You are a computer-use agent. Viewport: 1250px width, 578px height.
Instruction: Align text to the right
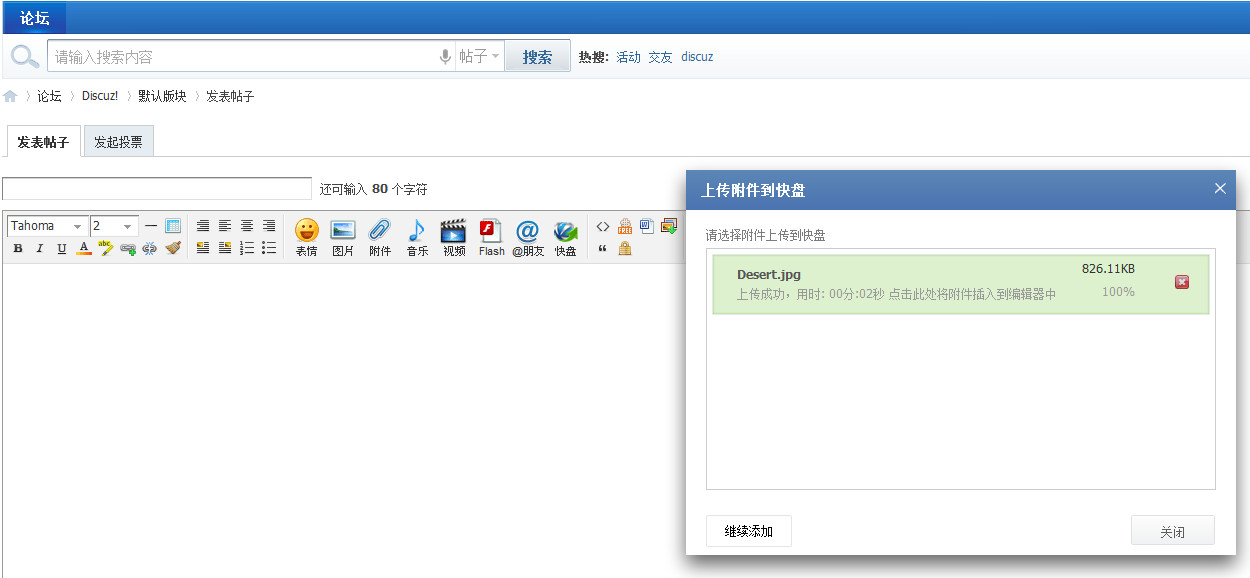269,226
